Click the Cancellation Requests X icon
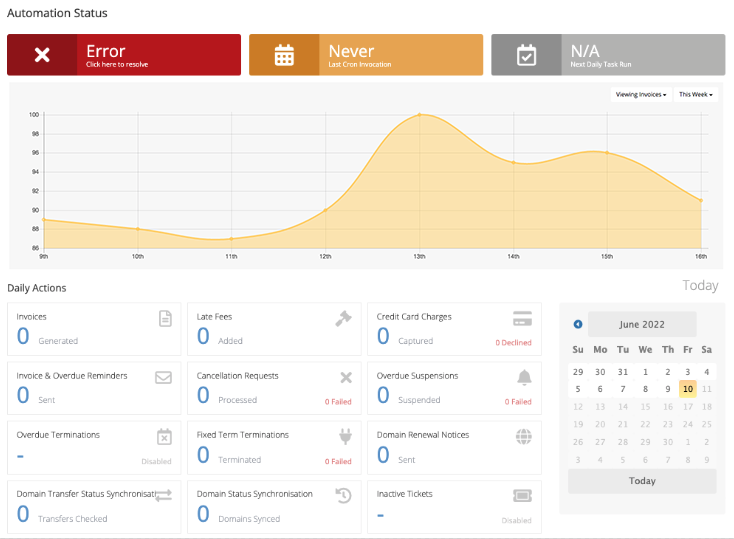The height and width of the screenshot is (539, 734). tap(346, 377)
